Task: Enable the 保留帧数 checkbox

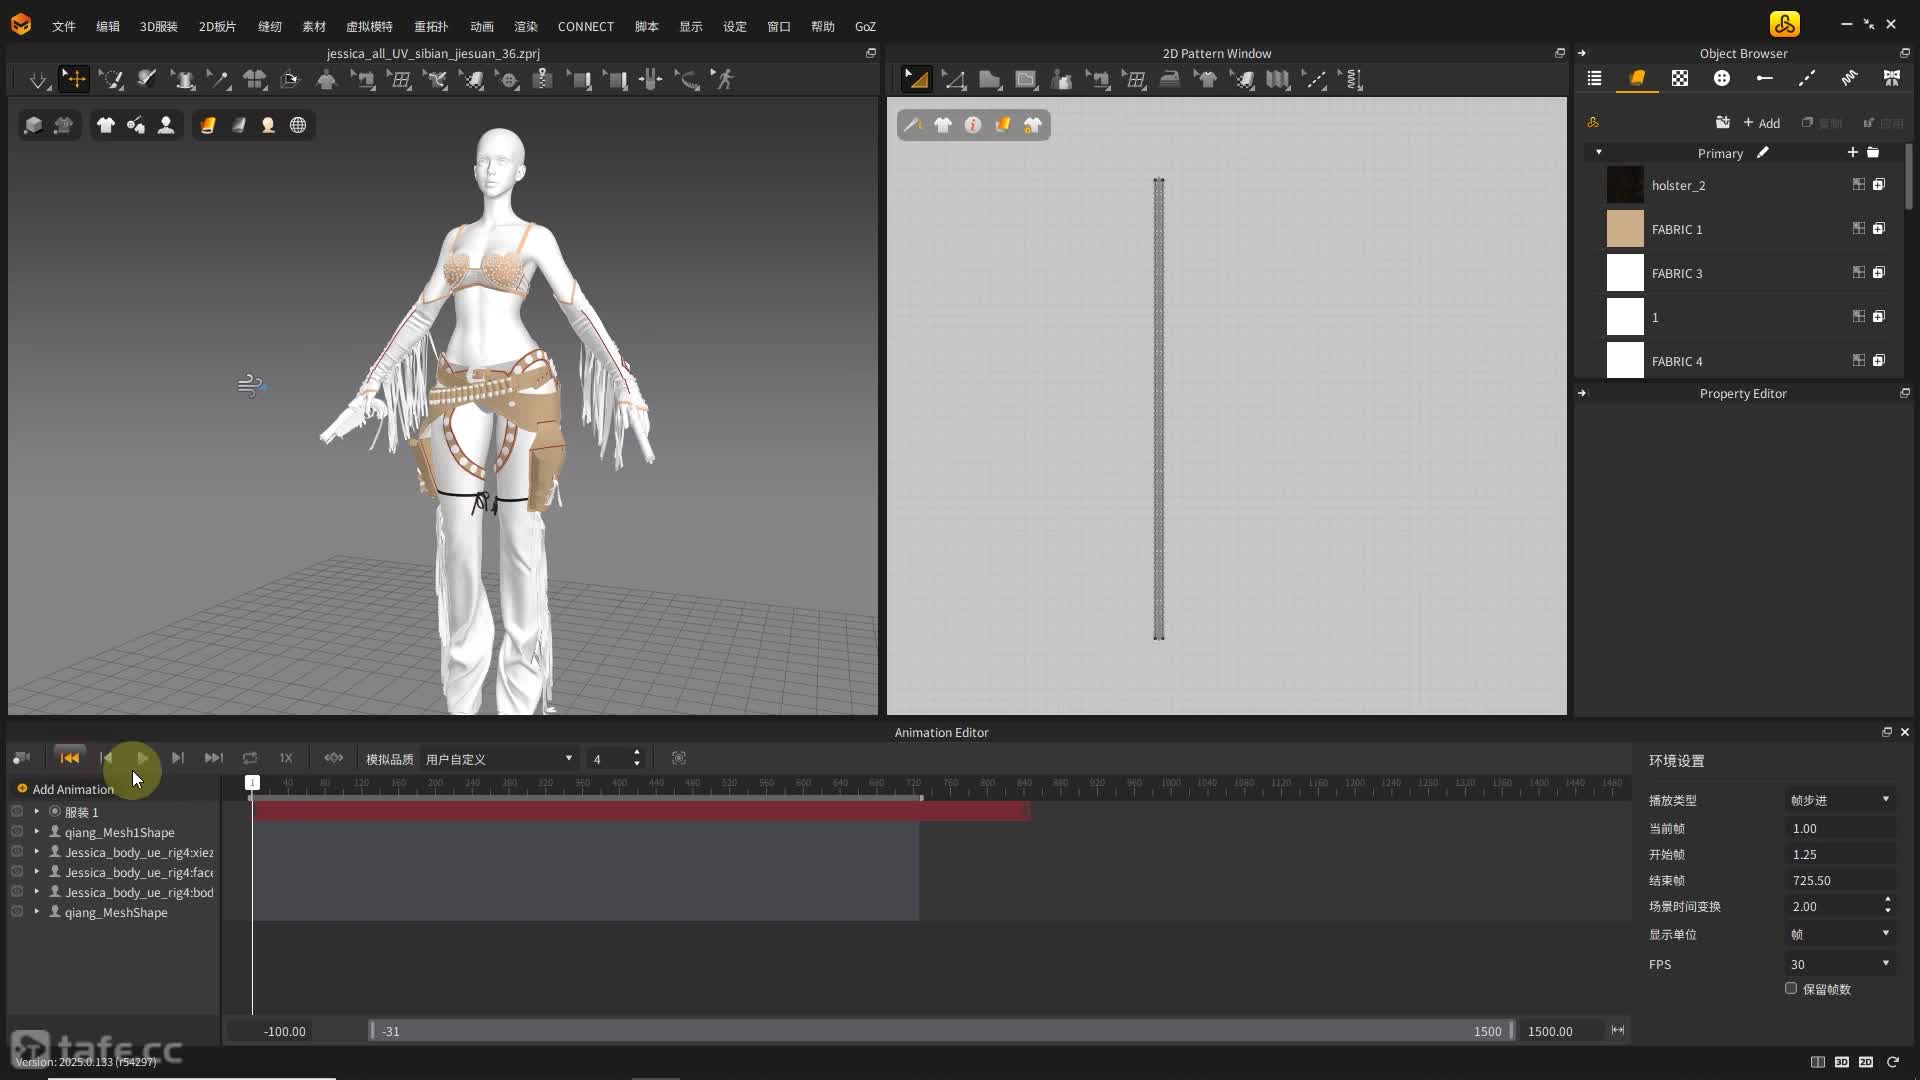Action: pos(1791,988)
